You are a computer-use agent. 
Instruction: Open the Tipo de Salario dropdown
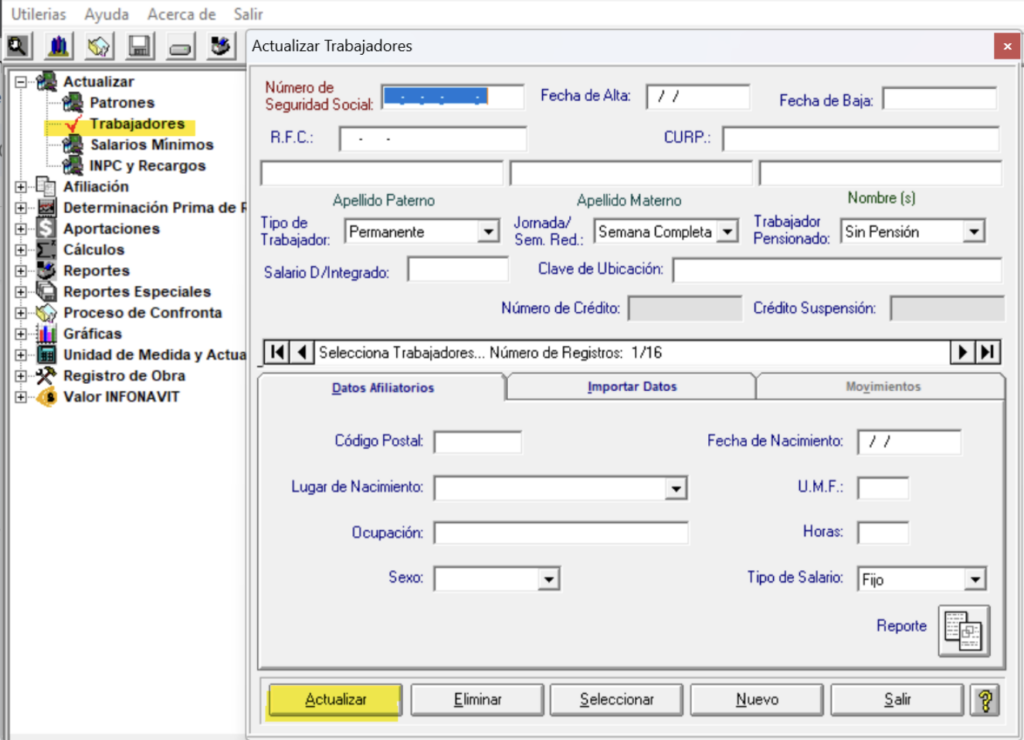pyautogui.click(x=975, y=579)
